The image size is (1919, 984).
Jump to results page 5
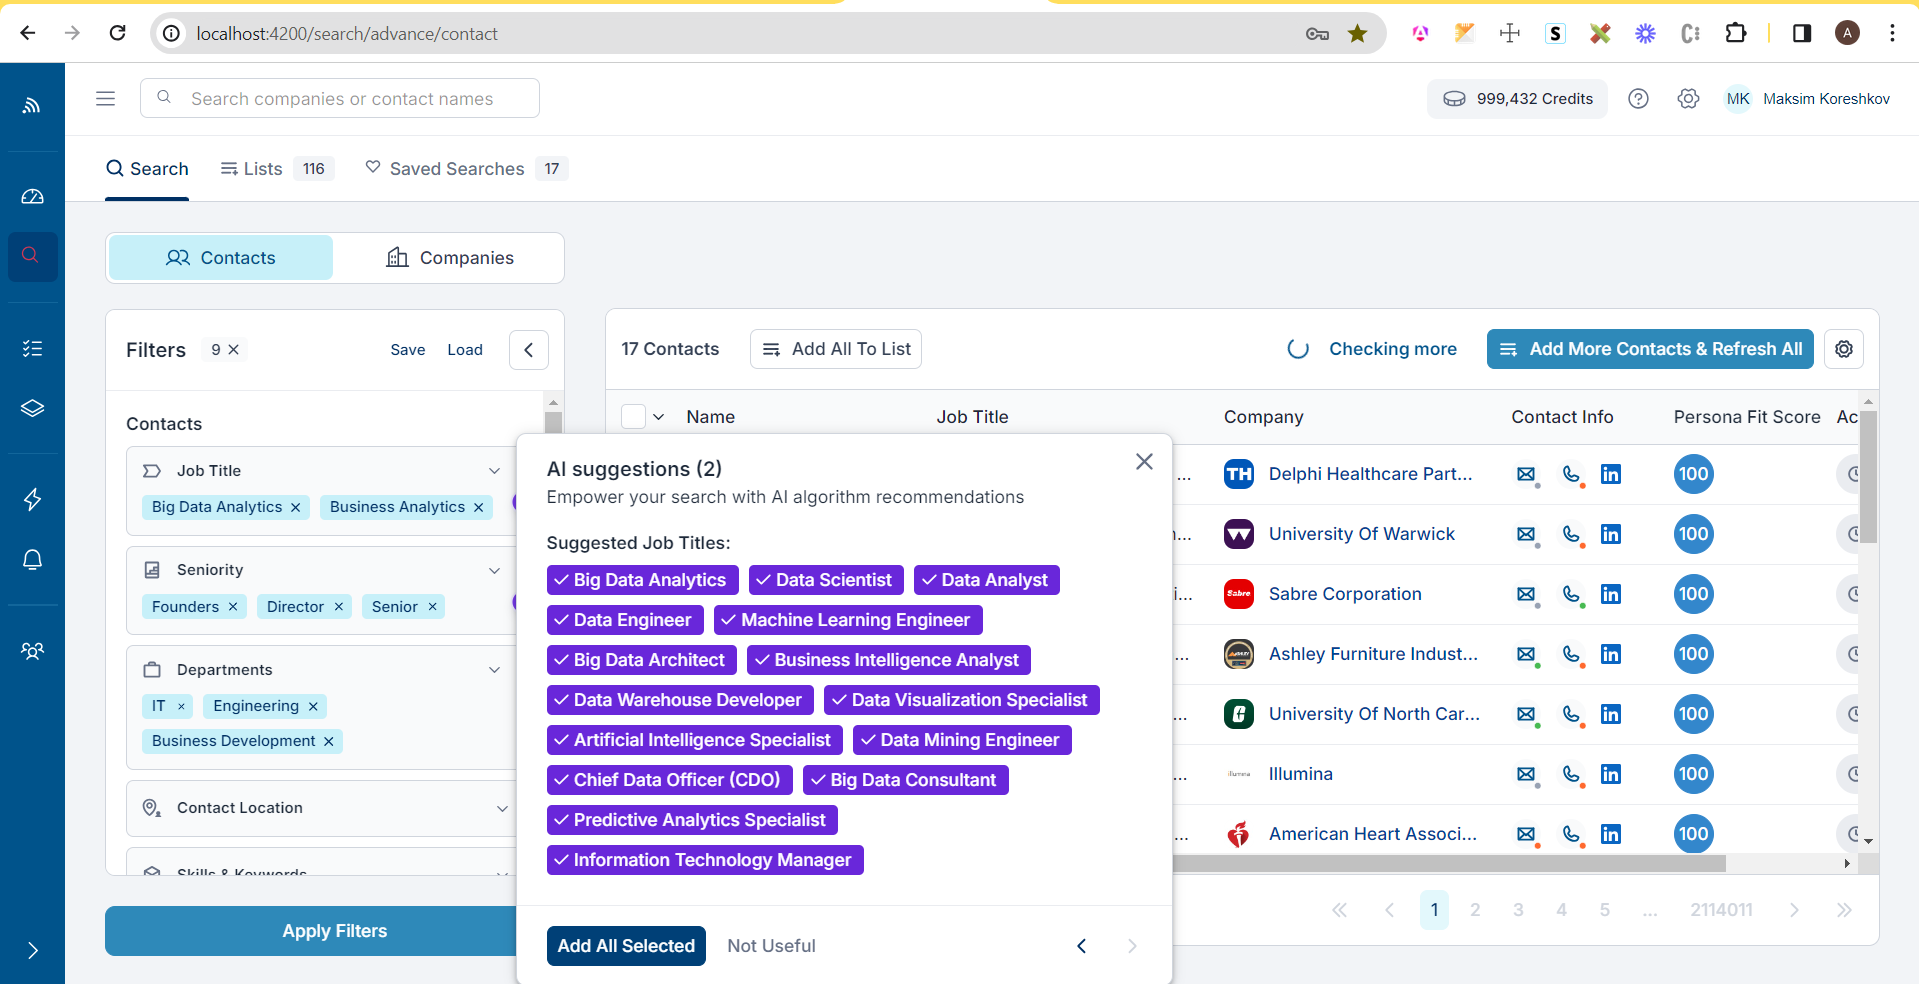click(1605, 910)
